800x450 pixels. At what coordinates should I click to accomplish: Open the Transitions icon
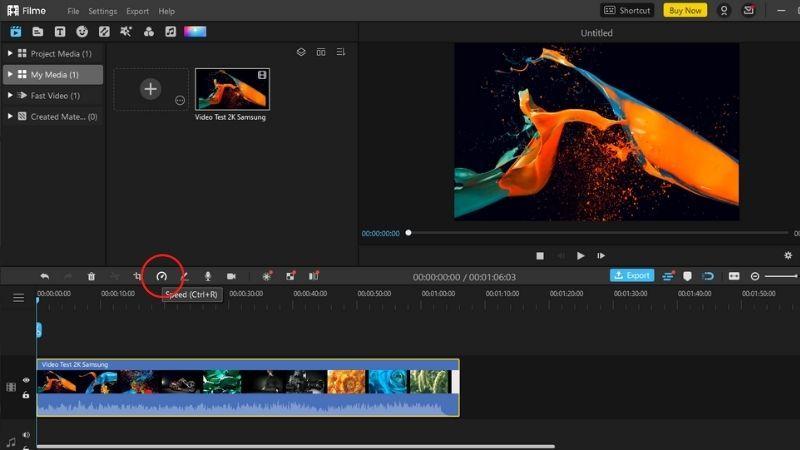point(104,32)
